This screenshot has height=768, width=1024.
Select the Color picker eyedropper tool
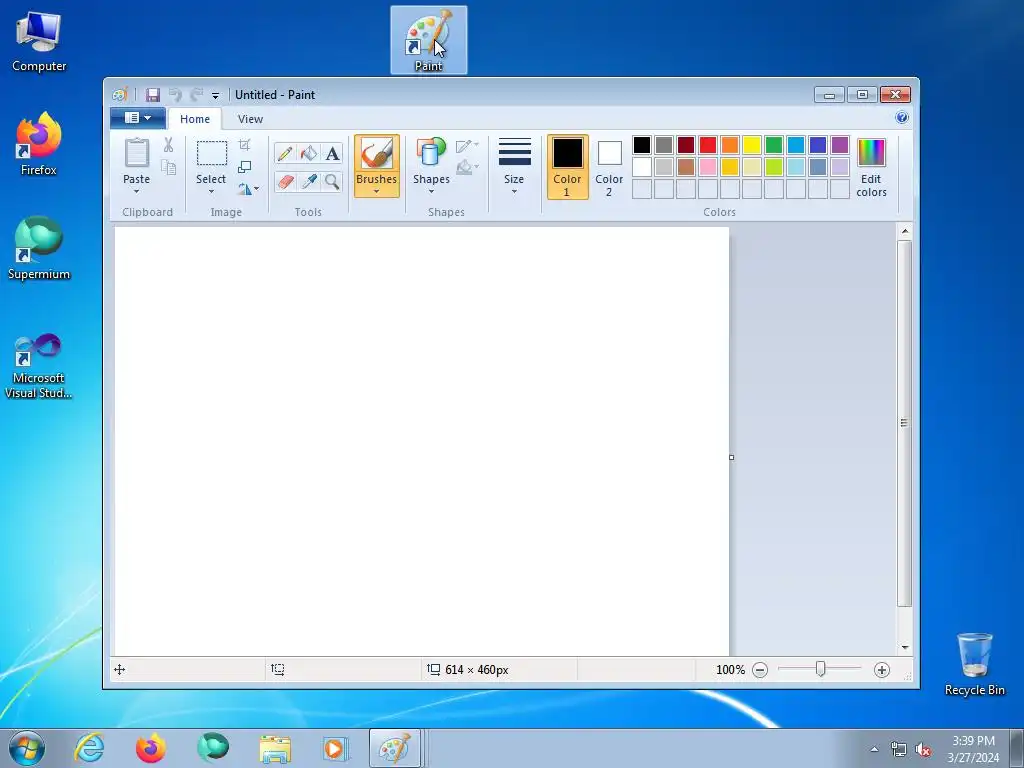pyautogui.click(x=309, y=181)
